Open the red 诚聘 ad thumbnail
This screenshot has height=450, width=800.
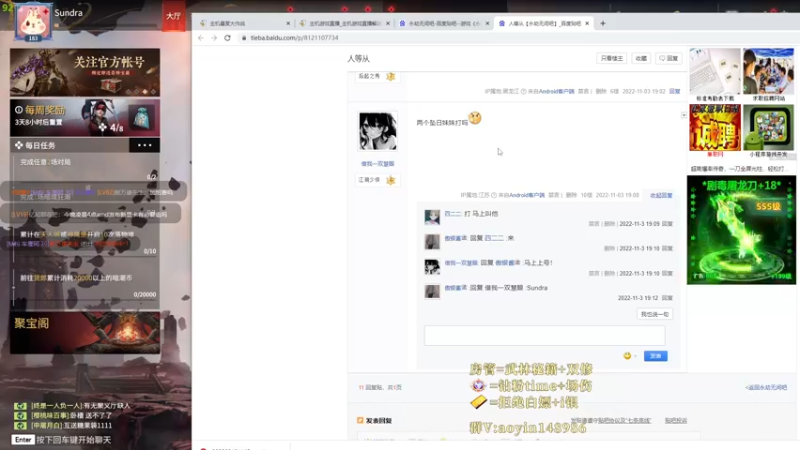coord(715,128)
